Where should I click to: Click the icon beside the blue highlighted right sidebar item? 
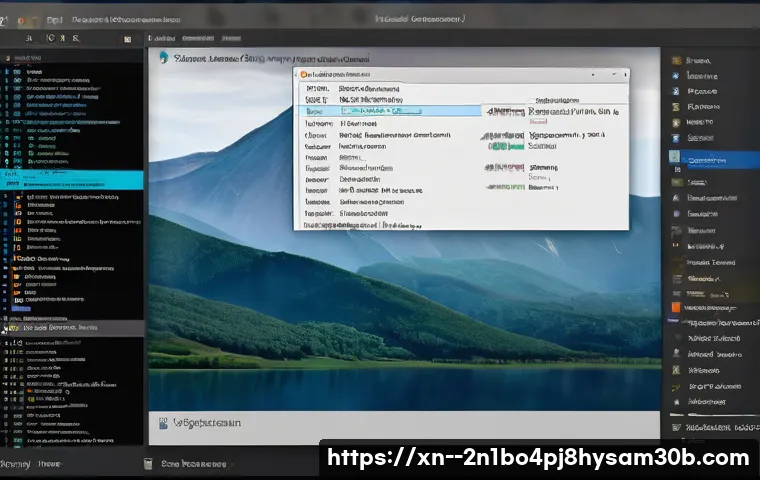click(675, 158)
